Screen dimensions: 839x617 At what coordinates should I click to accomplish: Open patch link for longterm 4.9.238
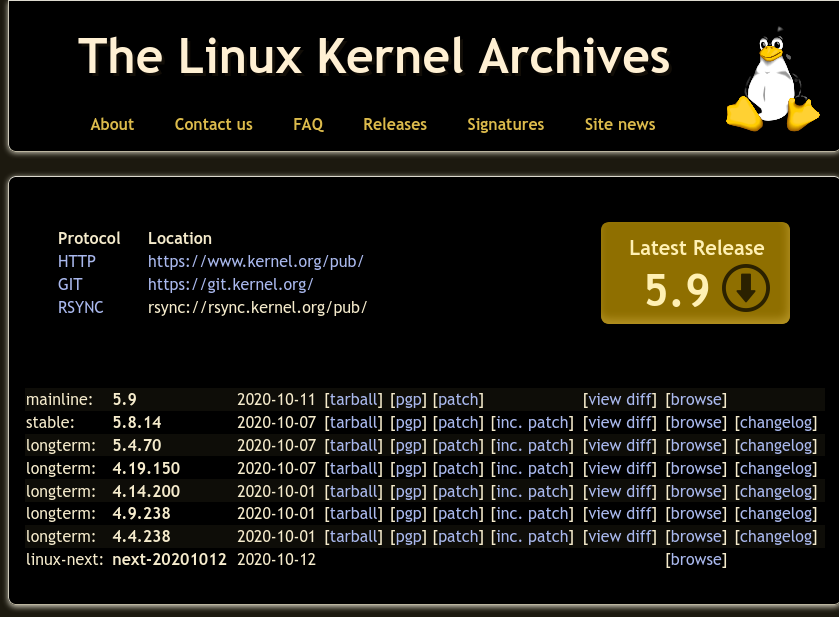[x=458, y=513]
